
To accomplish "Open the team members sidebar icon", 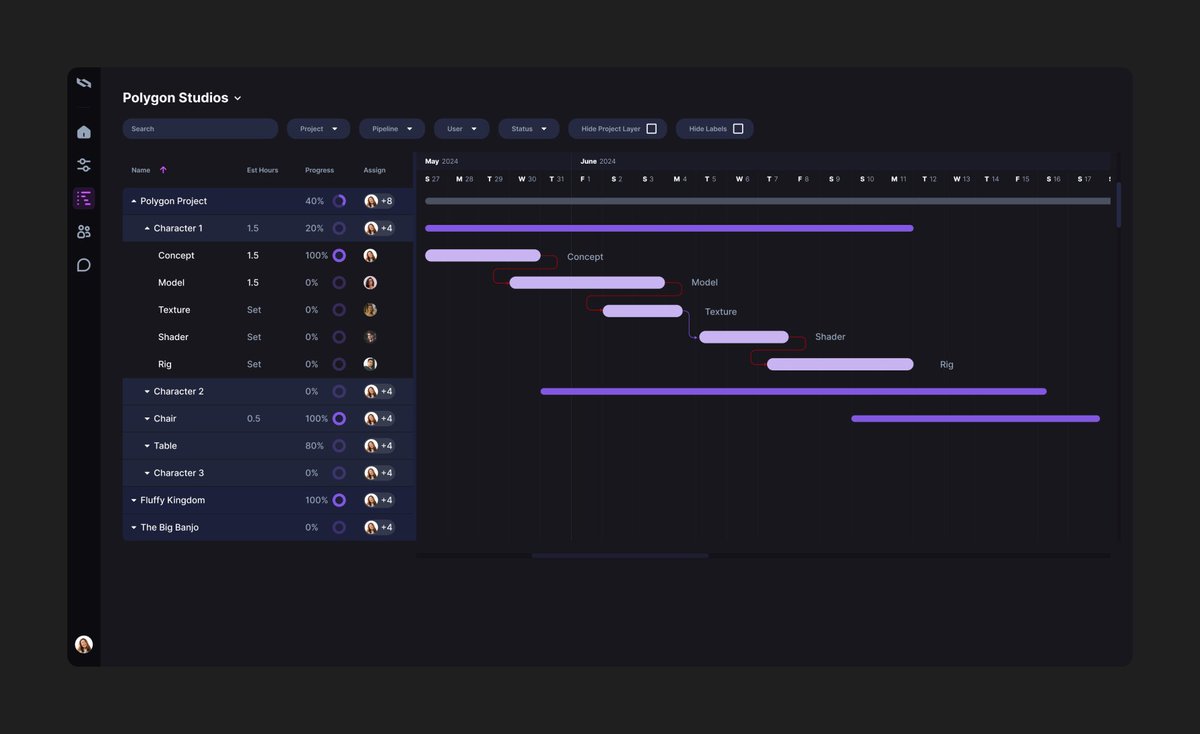I will click(84, 232).
